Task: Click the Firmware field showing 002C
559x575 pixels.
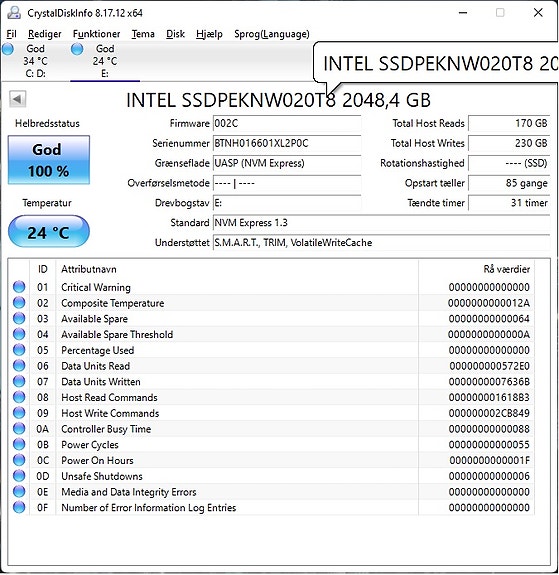Action: click(287, 124)
